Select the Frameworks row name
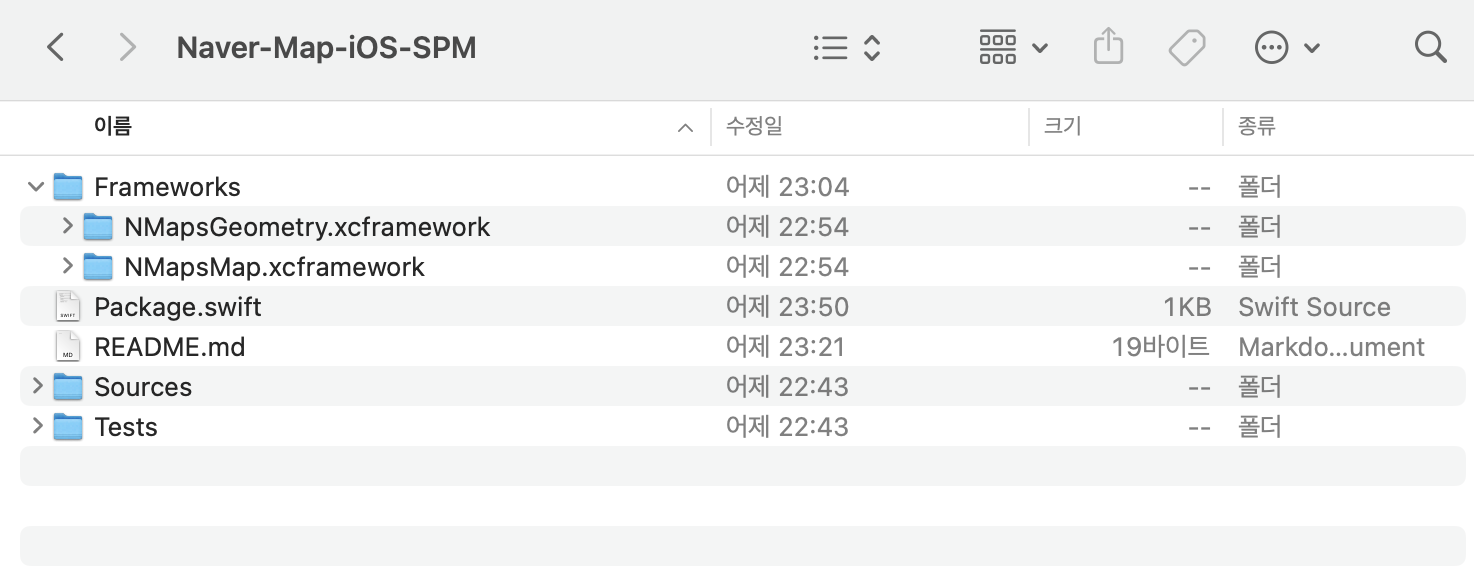1474x583 pixels. [167, 187]
